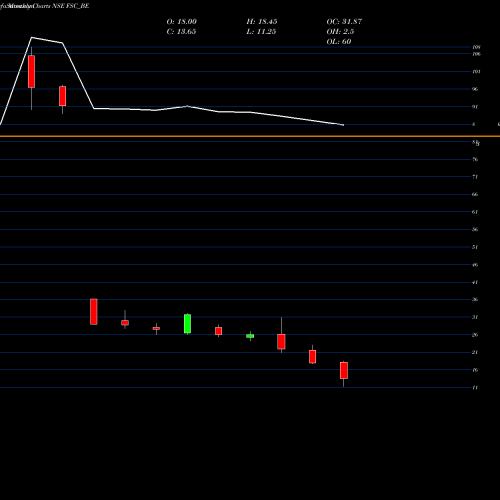The height and width of the screenshot is (500, 500).
Task: Click the y-axis label 96
Action: point(475,89)
